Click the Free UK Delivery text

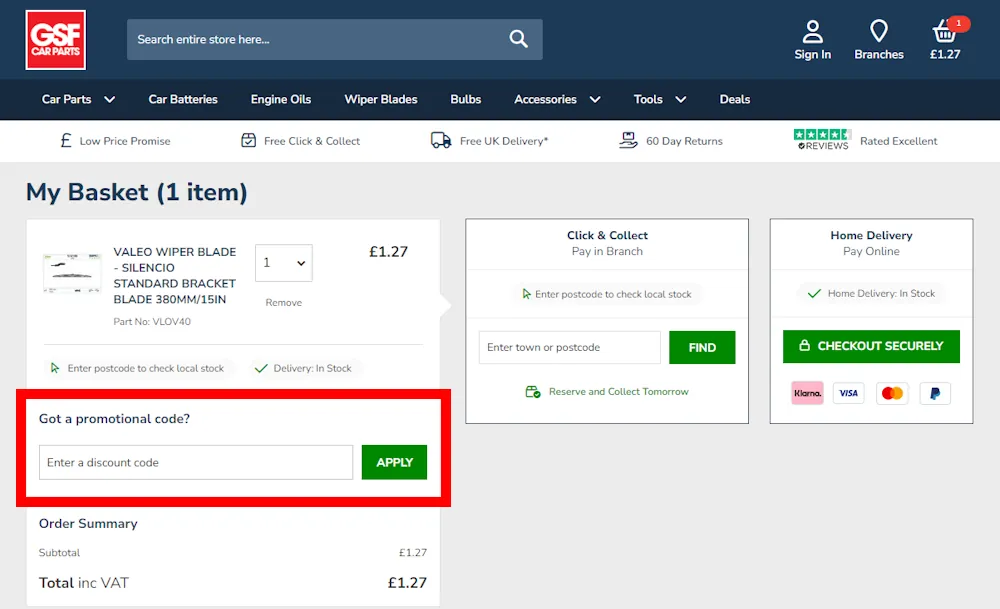point(504,141)
